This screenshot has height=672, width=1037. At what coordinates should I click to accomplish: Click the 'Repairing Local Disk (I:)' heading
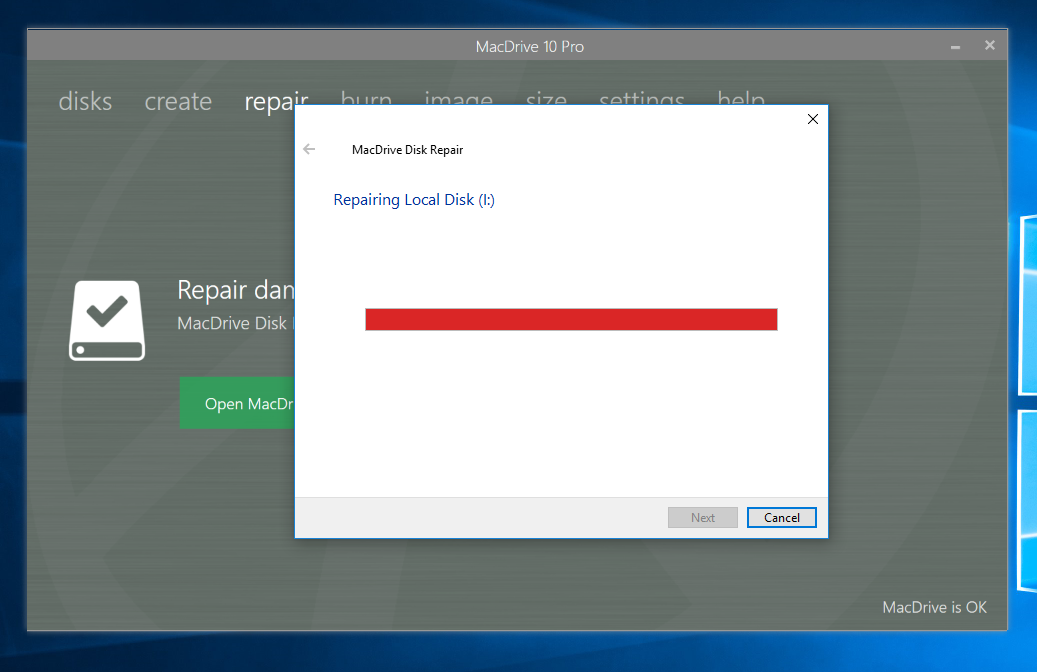[414, 200]
